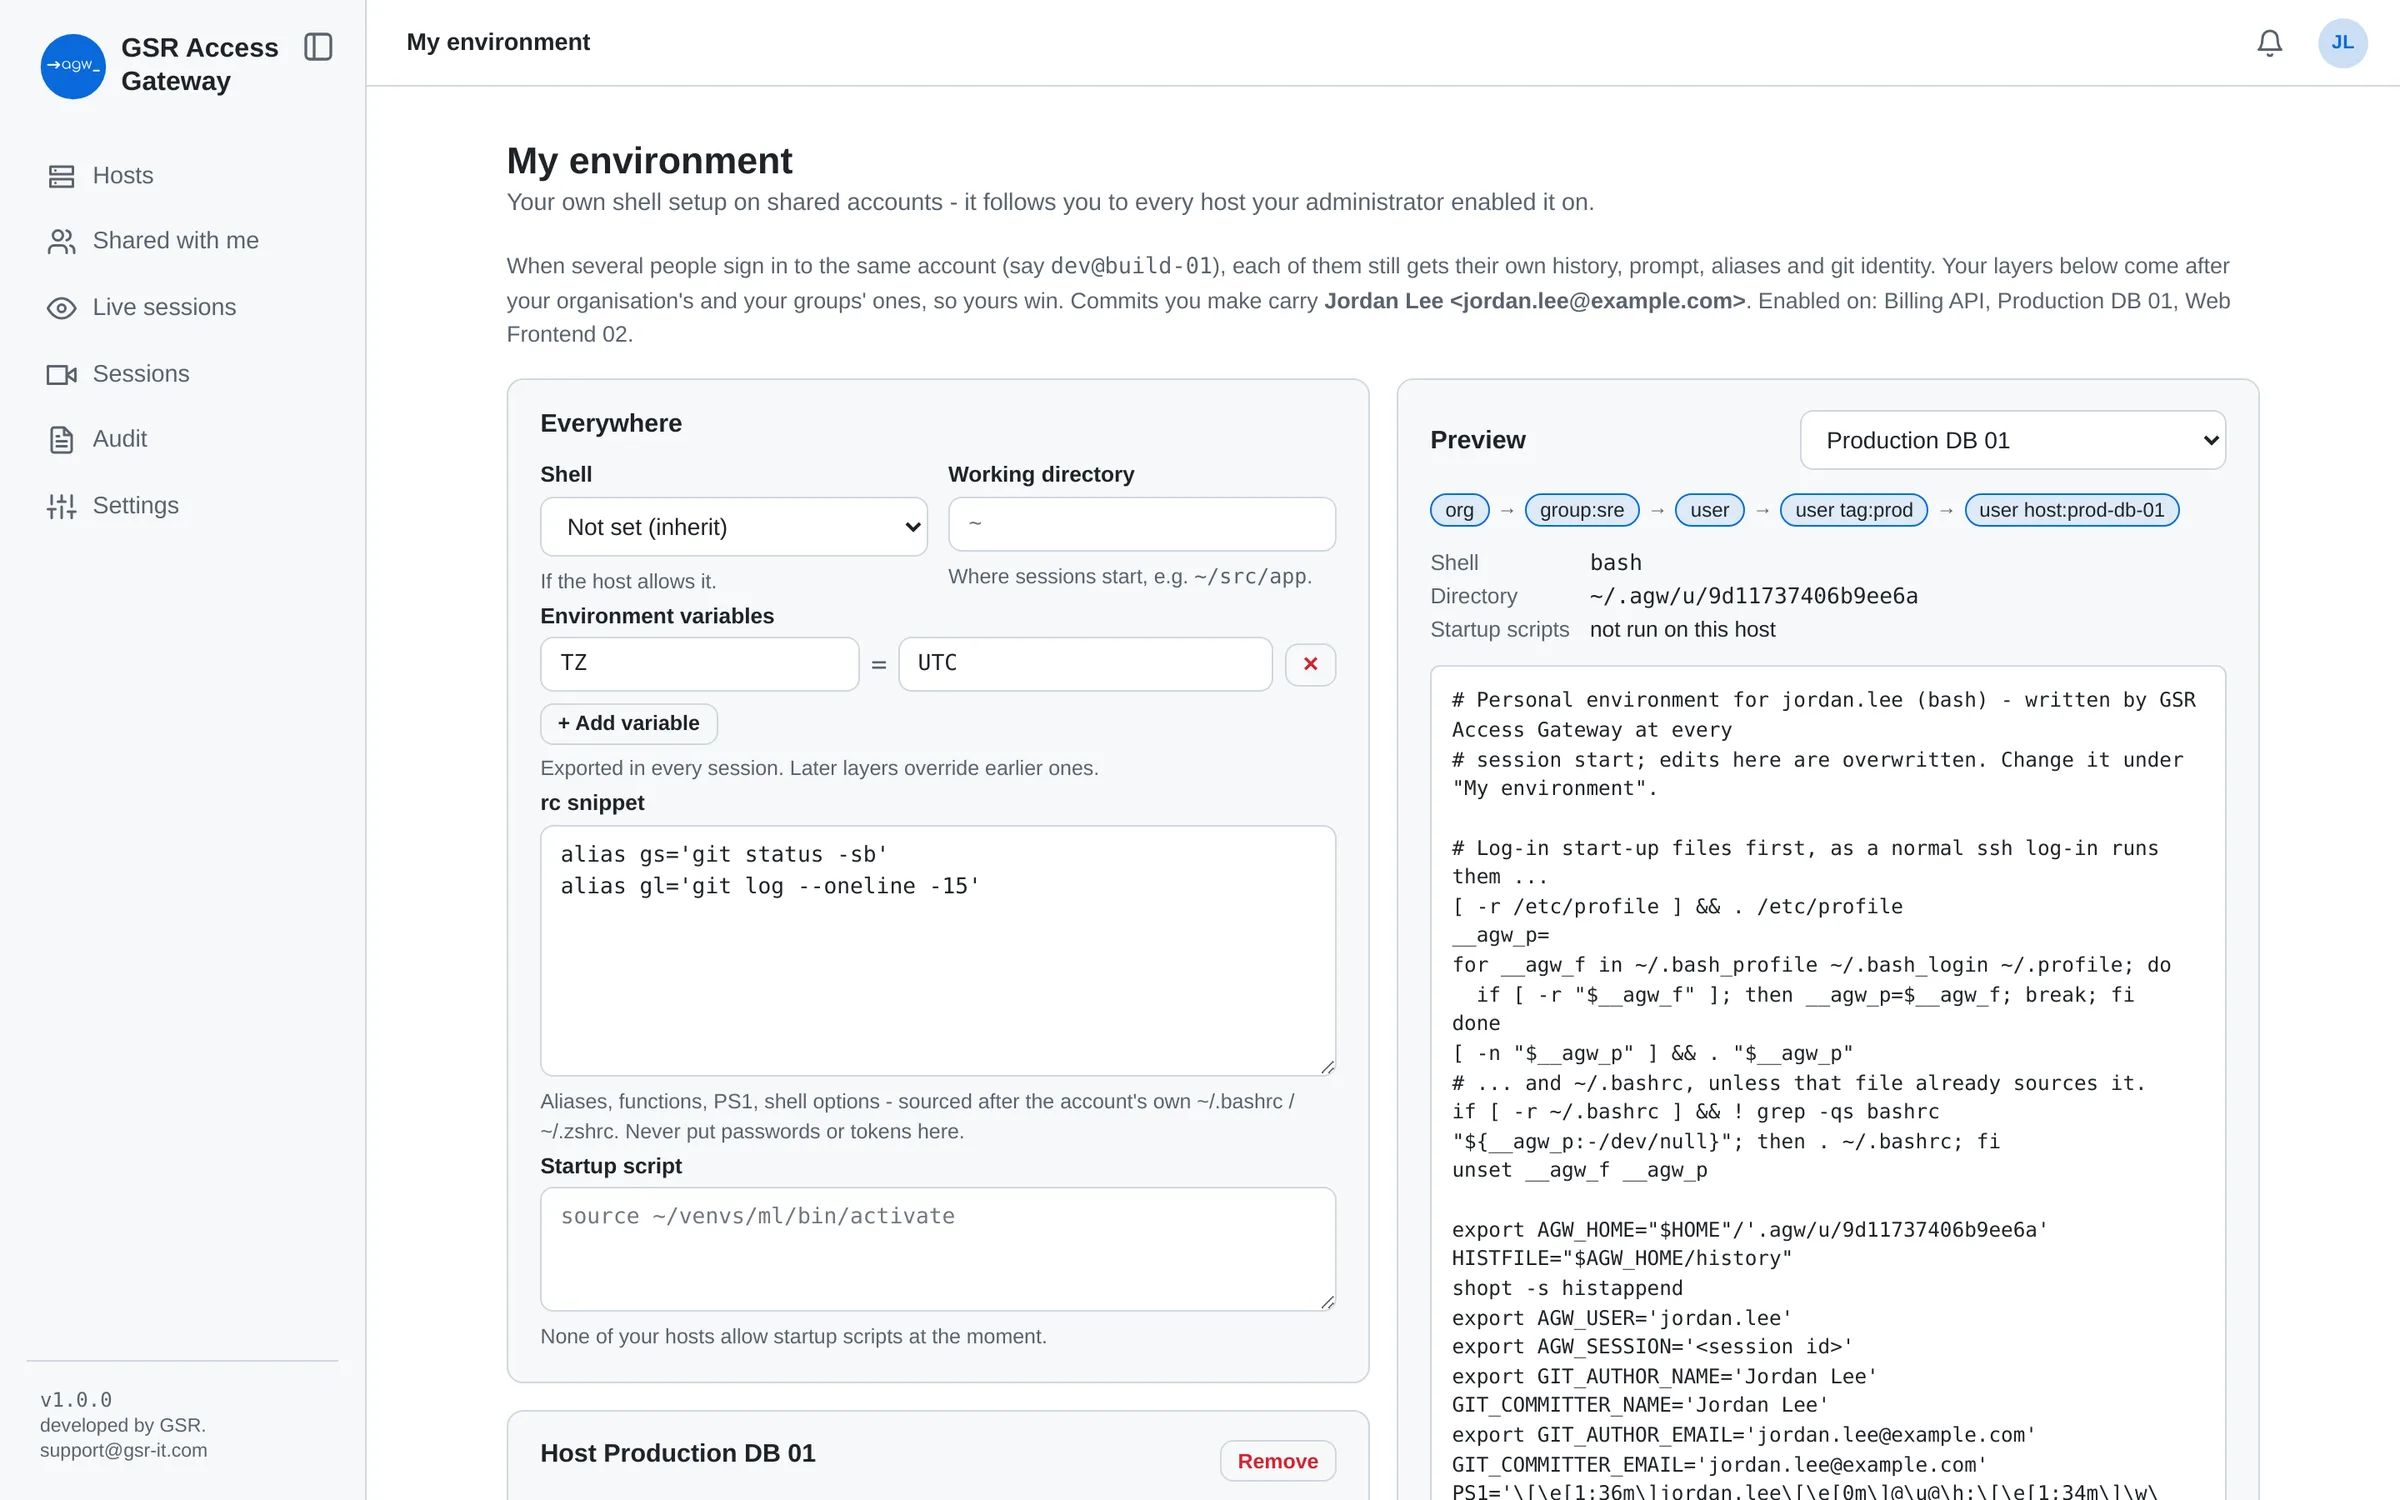Click the v1.0.0 version text
The image size is (2400, 1500).
click(76, 1400)
